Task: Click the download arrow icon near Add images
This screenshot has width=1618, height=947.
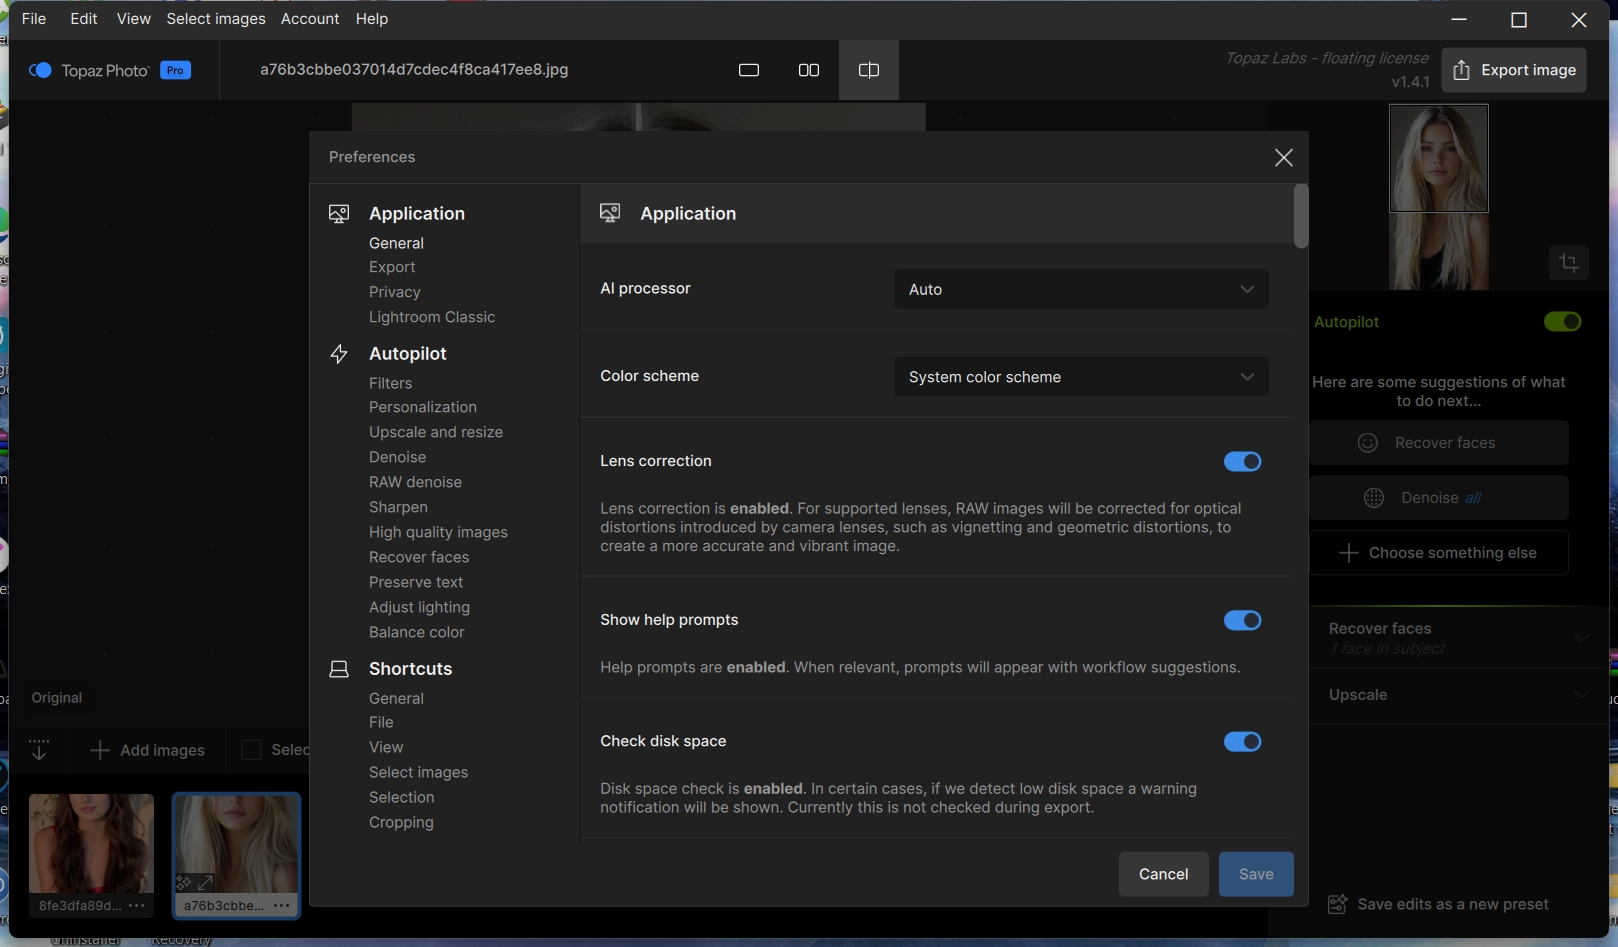Action: pos(39,750)
